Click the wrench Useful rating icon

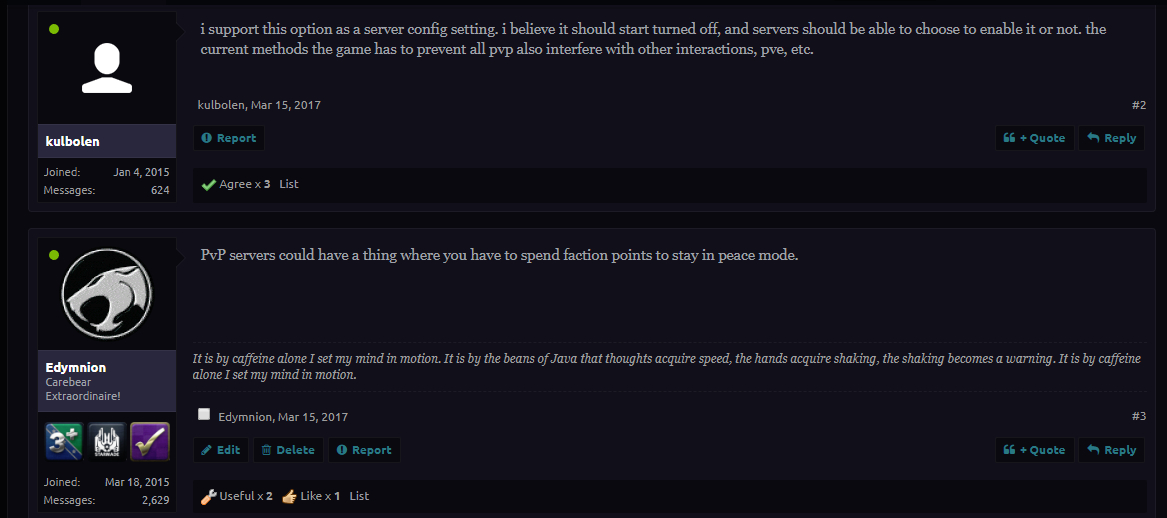click(208, 496)
